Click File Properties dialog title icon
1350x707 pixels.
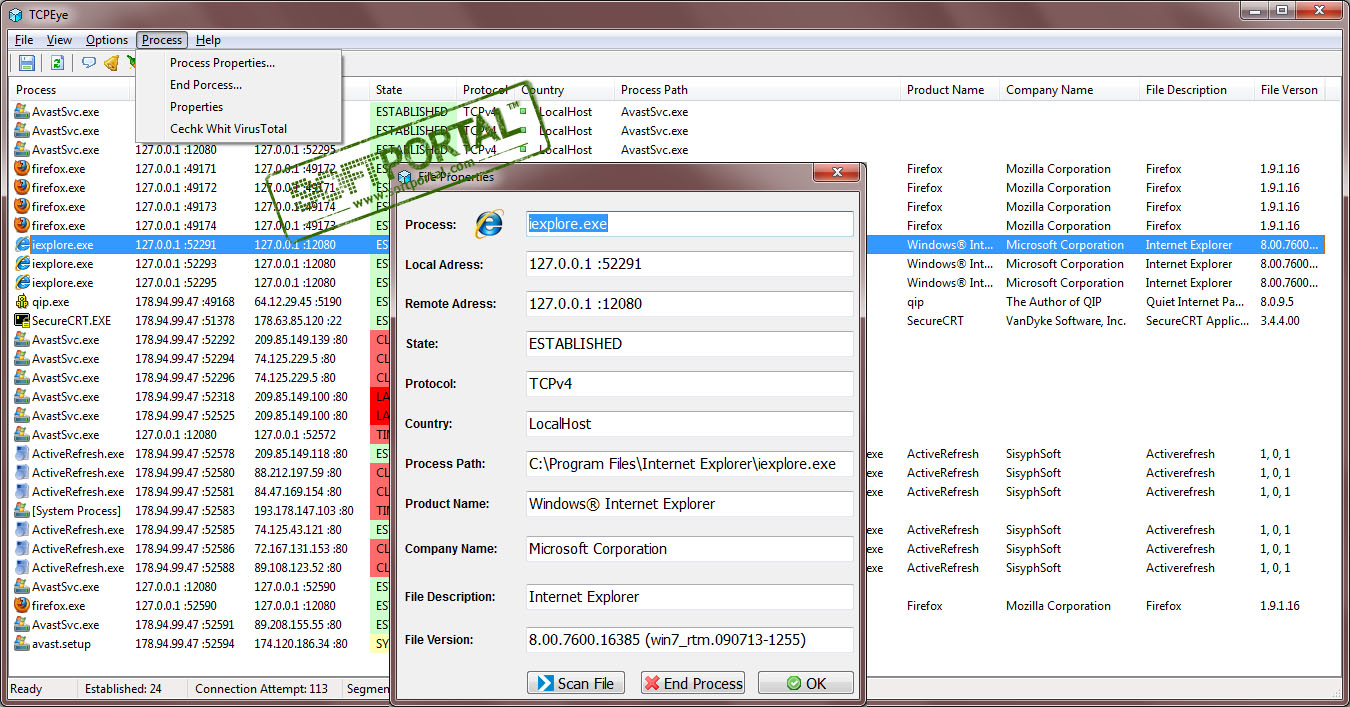coord(405,177)
